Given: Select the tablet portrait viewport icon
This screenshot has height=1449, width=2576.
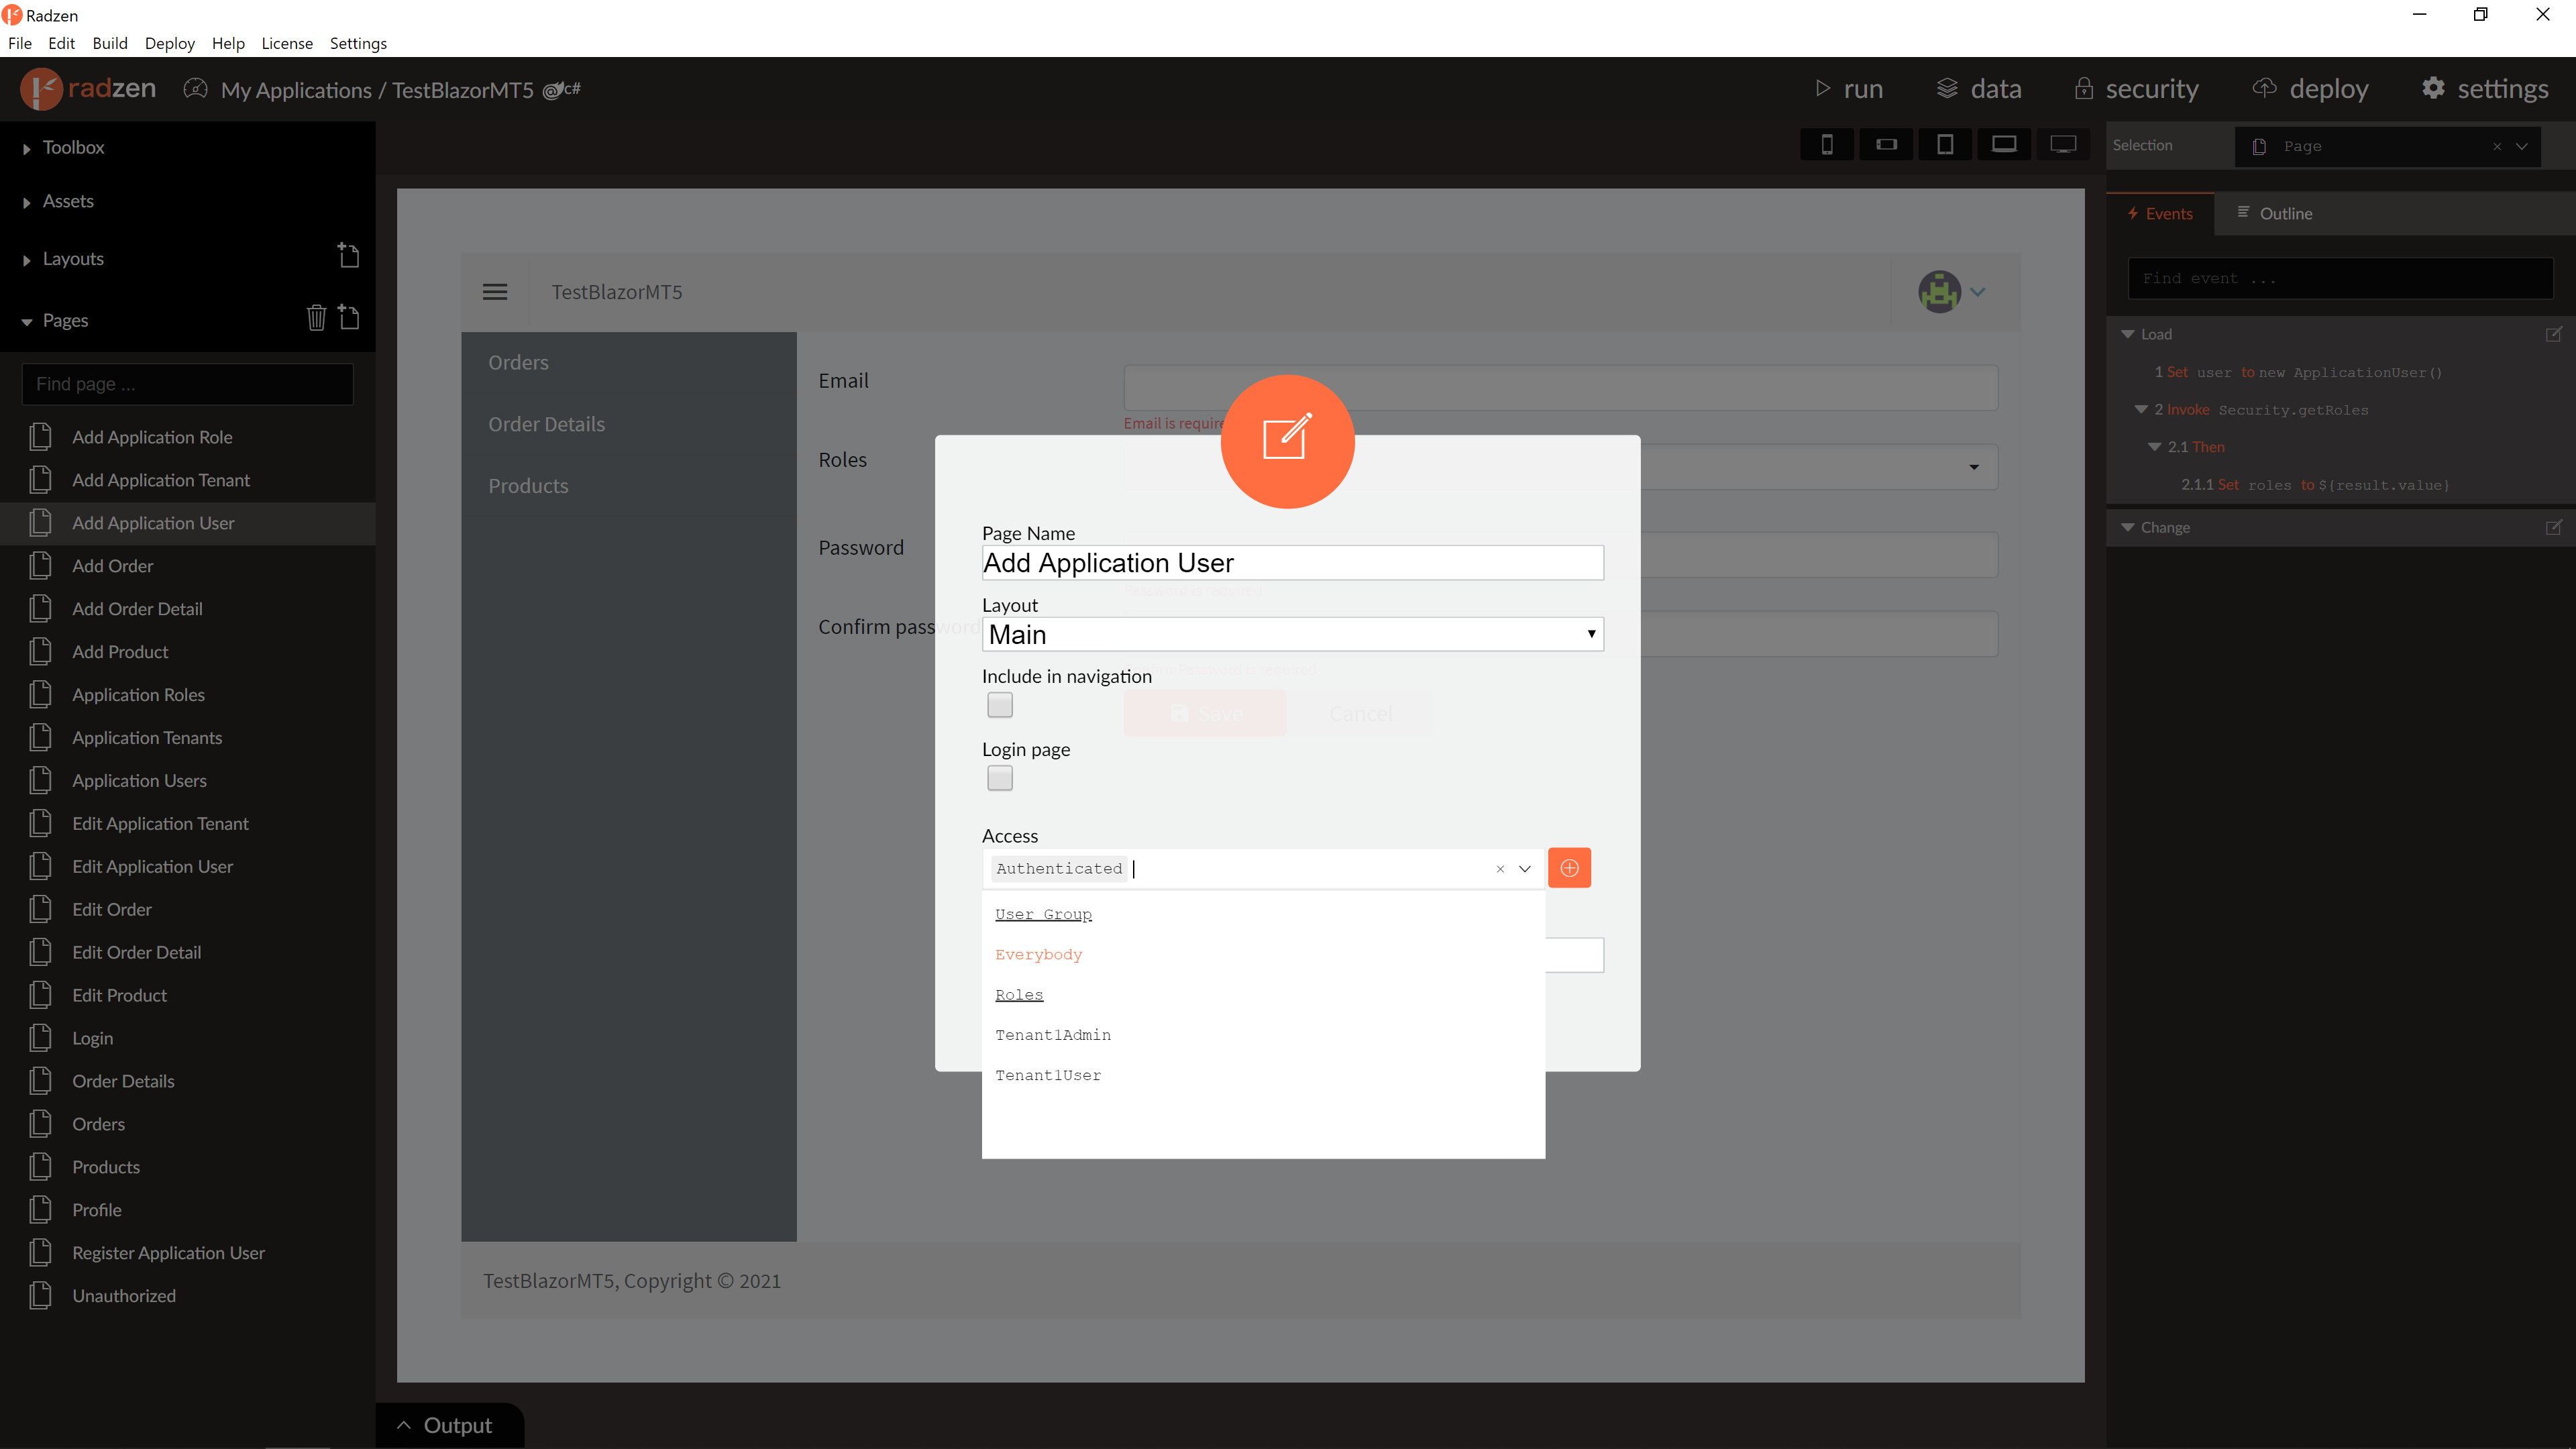Looking at the screenshot, I should point(1945,145).
